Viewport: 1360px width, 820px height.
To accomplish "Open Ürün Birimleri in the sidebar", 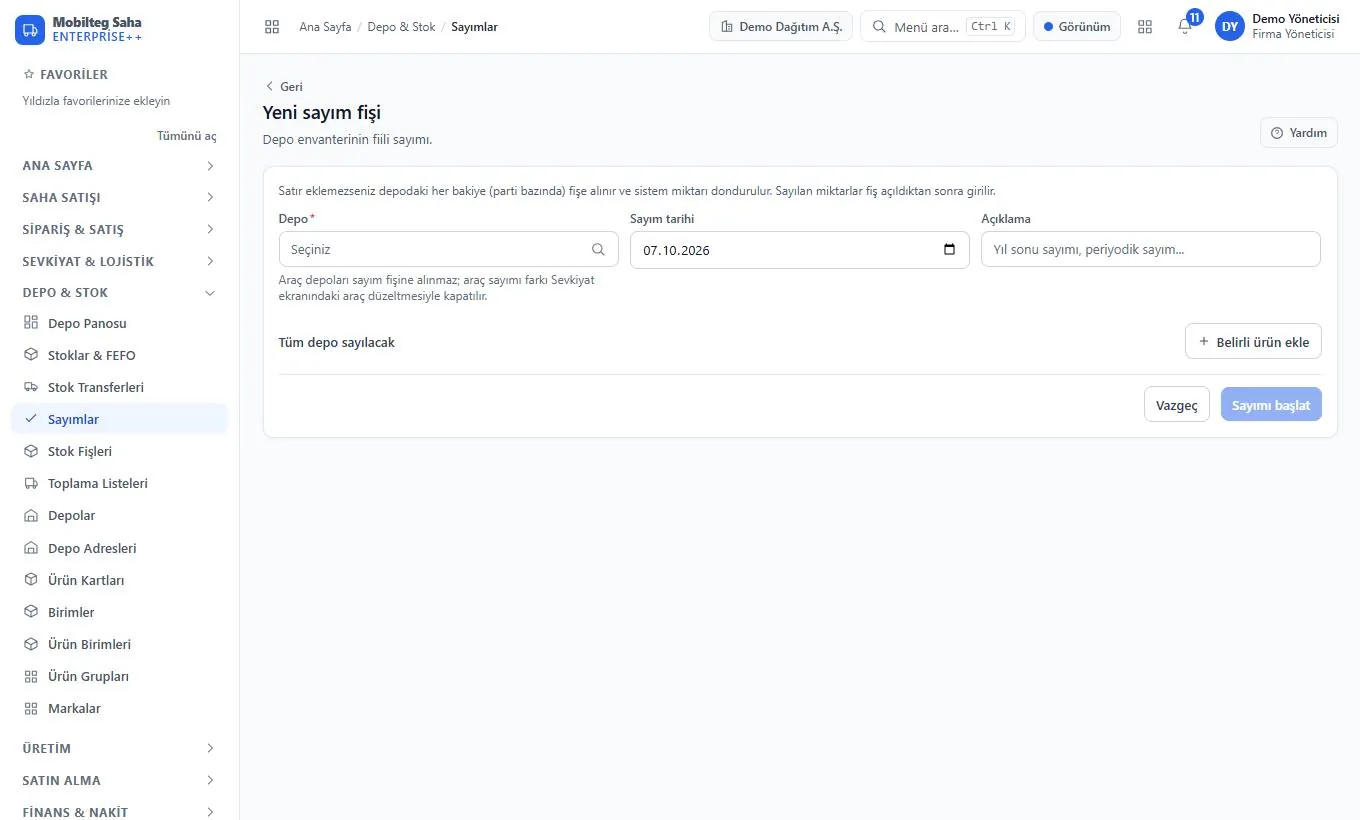I will tap(119, 644).
